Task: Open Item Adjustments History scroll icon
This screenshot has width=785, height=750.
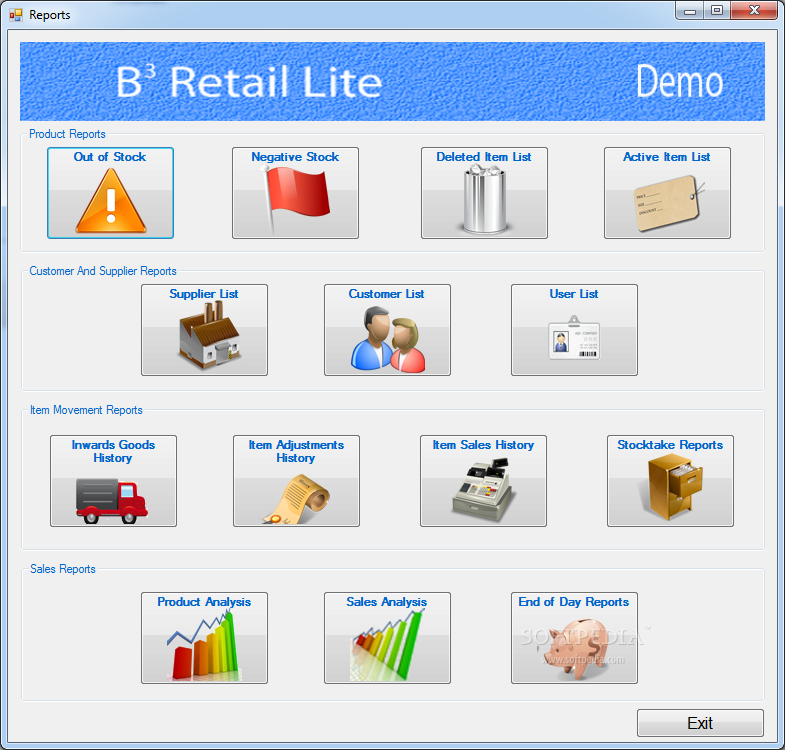Action: pos(296,481)
